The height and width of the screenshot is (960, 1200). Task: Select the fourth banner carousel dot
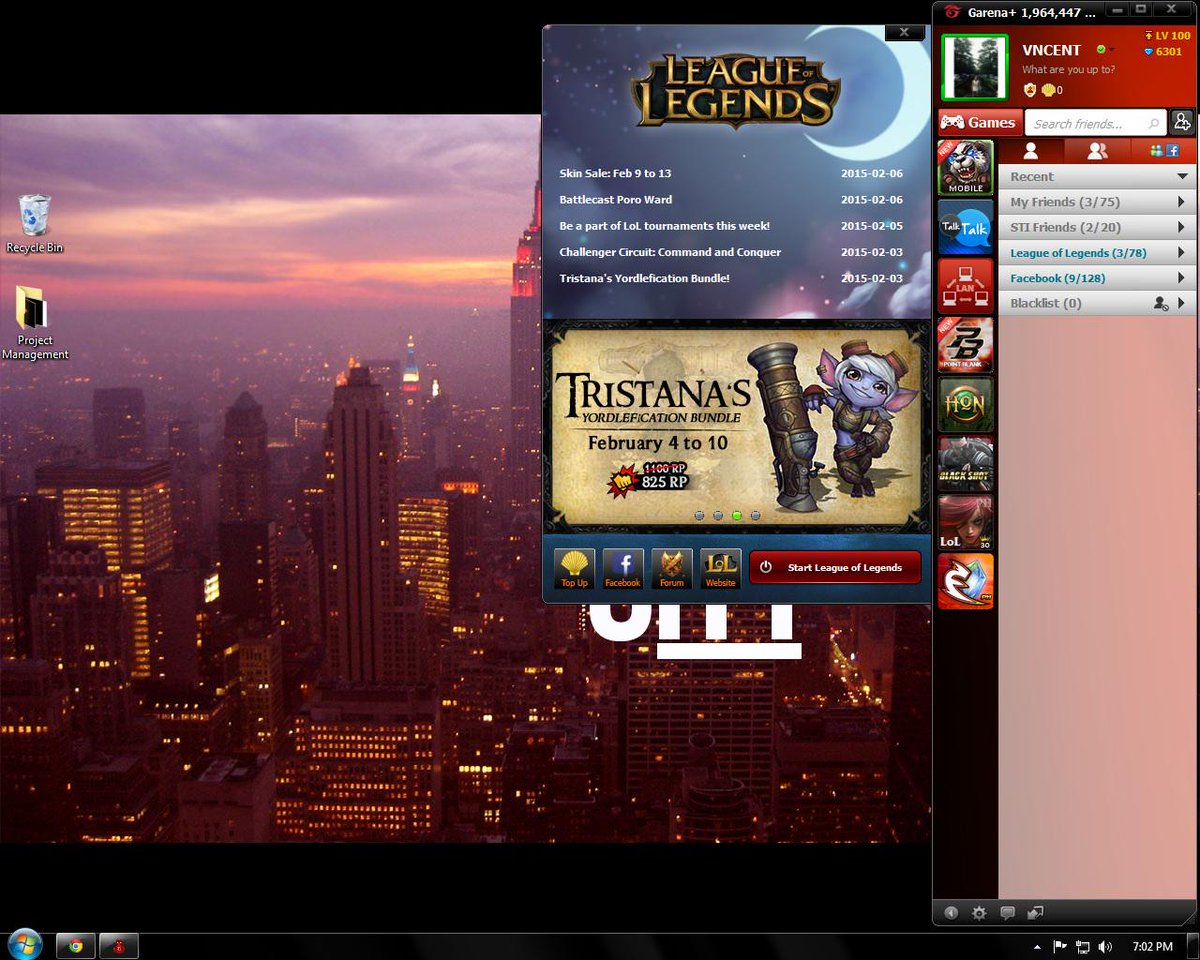(x=755, y=516)
